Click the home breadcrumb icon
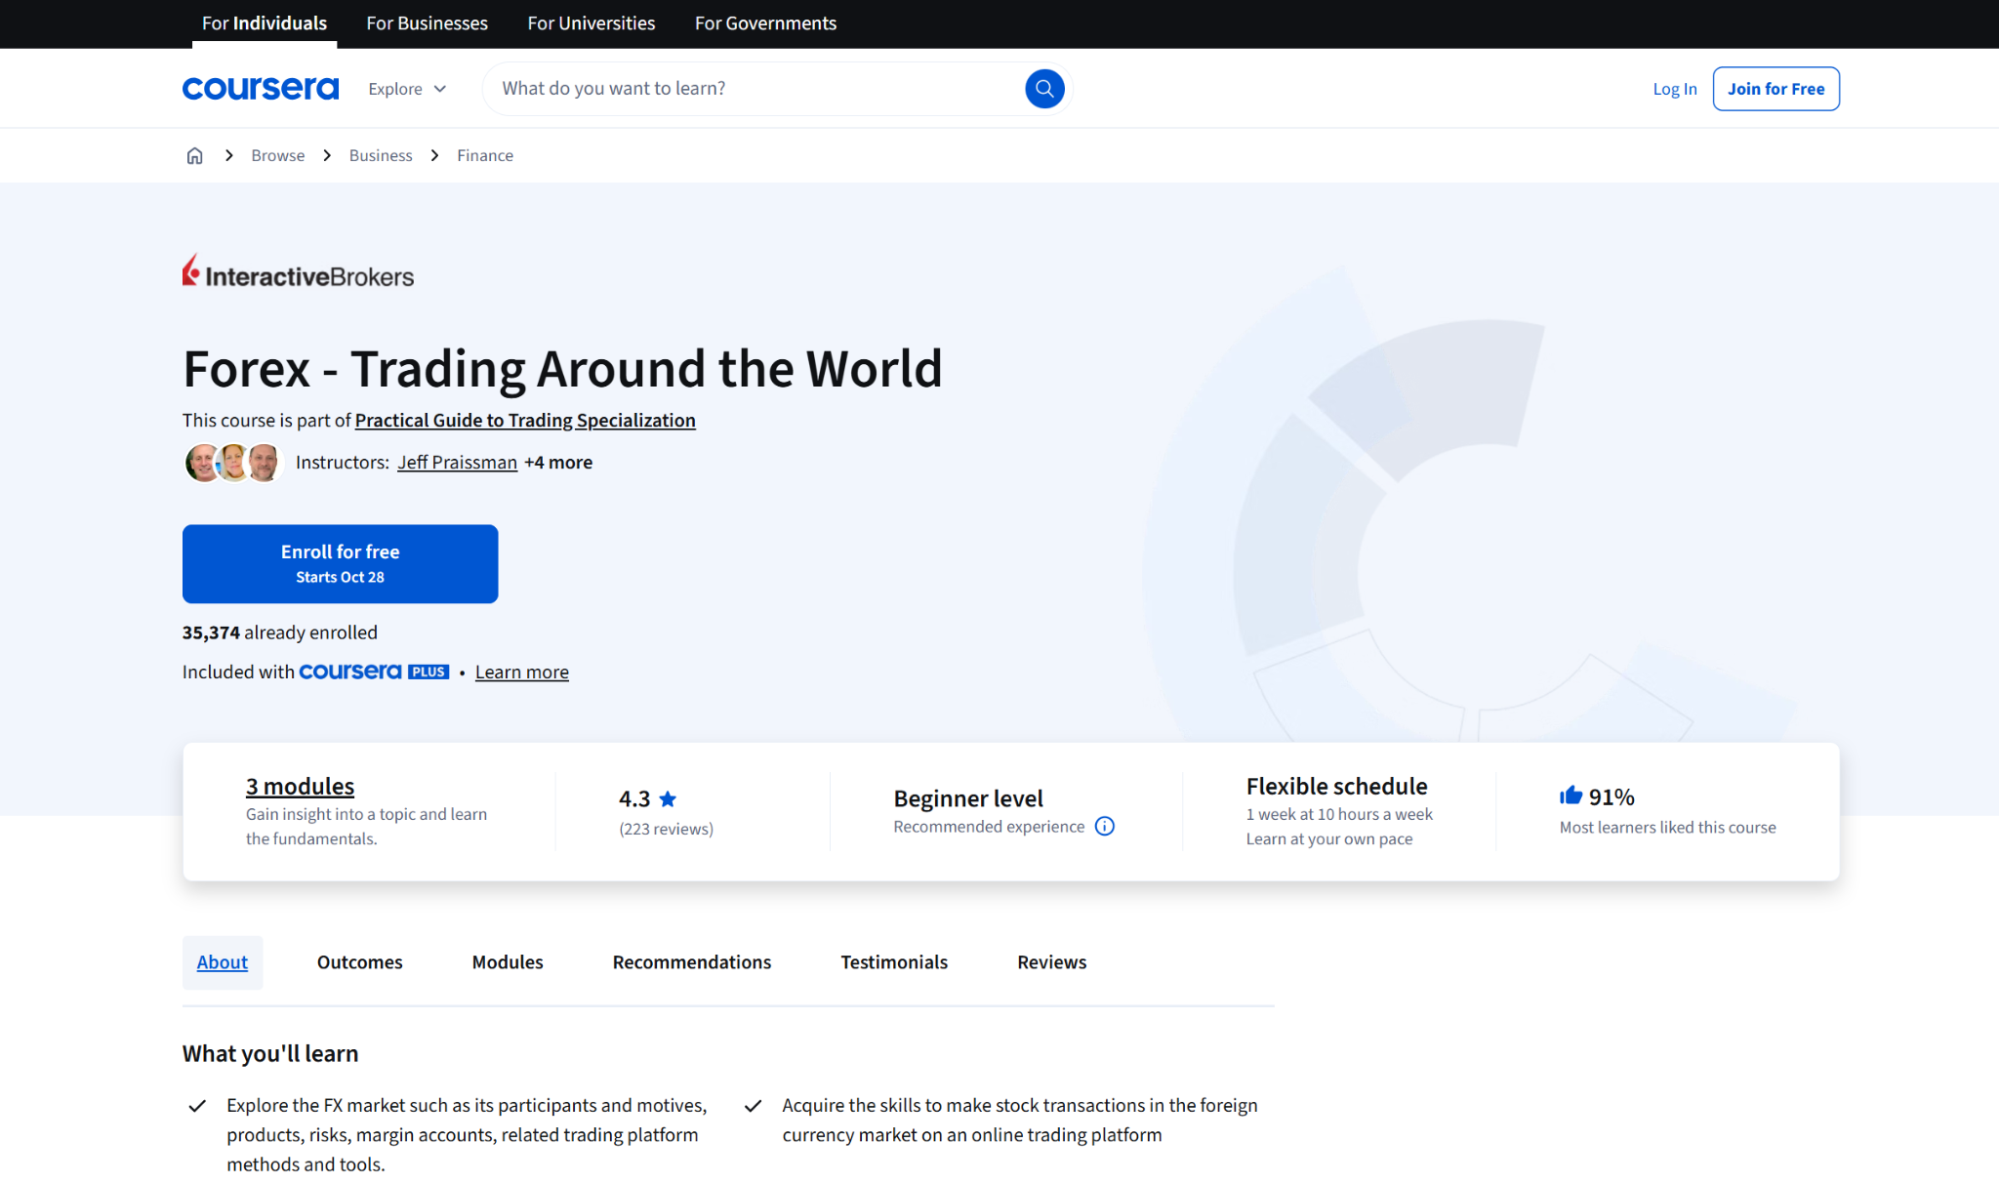Screen dimensions: 1999x1184 195,155
